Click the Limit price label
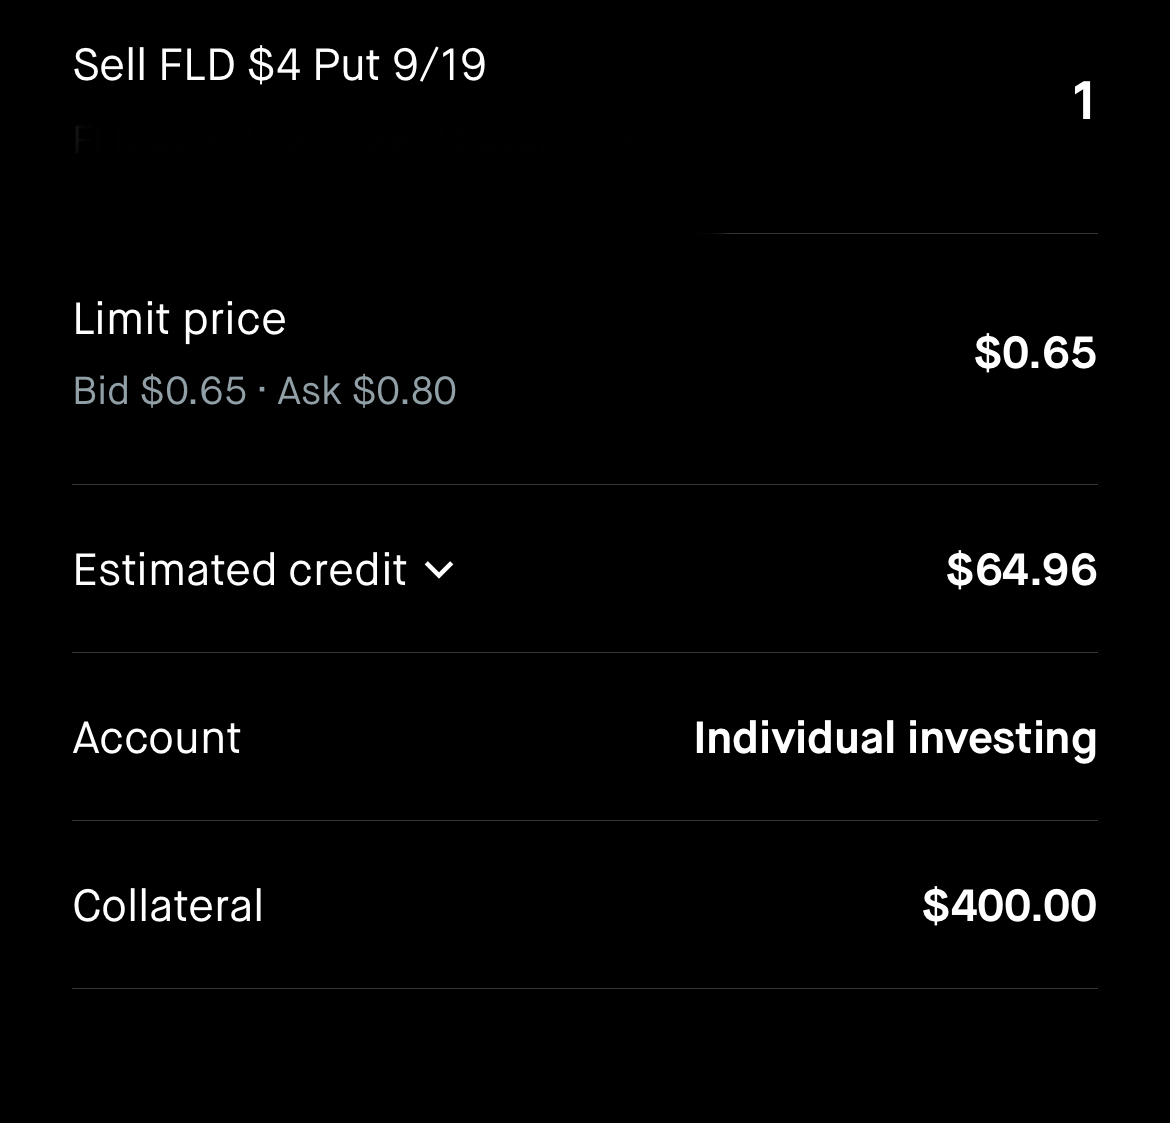This screenshot has width=1170, height=1123. [x=179, y=321]
